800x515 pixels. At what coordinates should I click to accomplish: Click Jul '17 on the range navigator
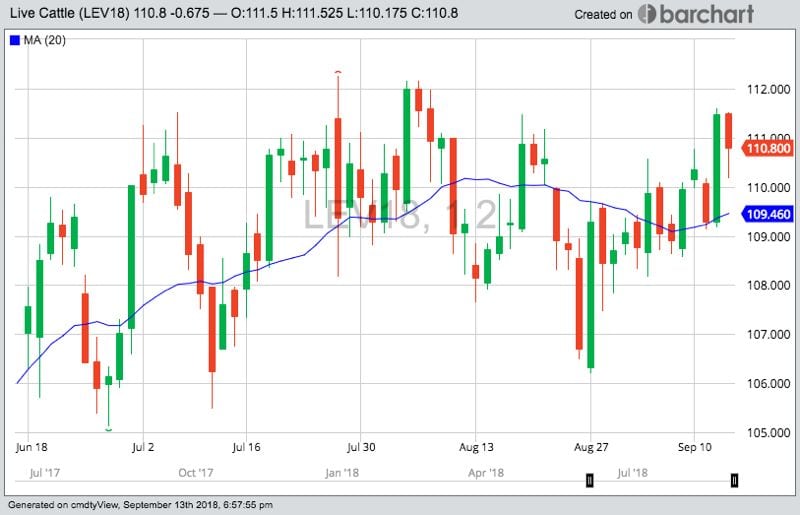click(x=45, y=473)
